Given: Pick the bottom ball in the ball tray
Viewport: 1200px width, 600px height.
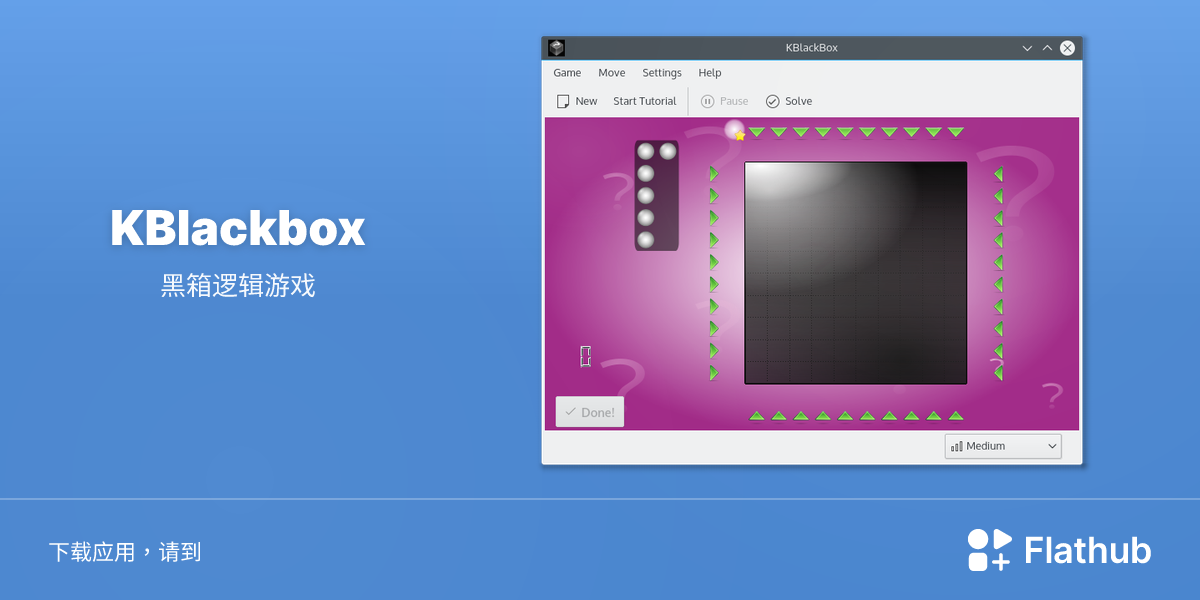Looking at the screenshot, I should [x=646, y=240].
